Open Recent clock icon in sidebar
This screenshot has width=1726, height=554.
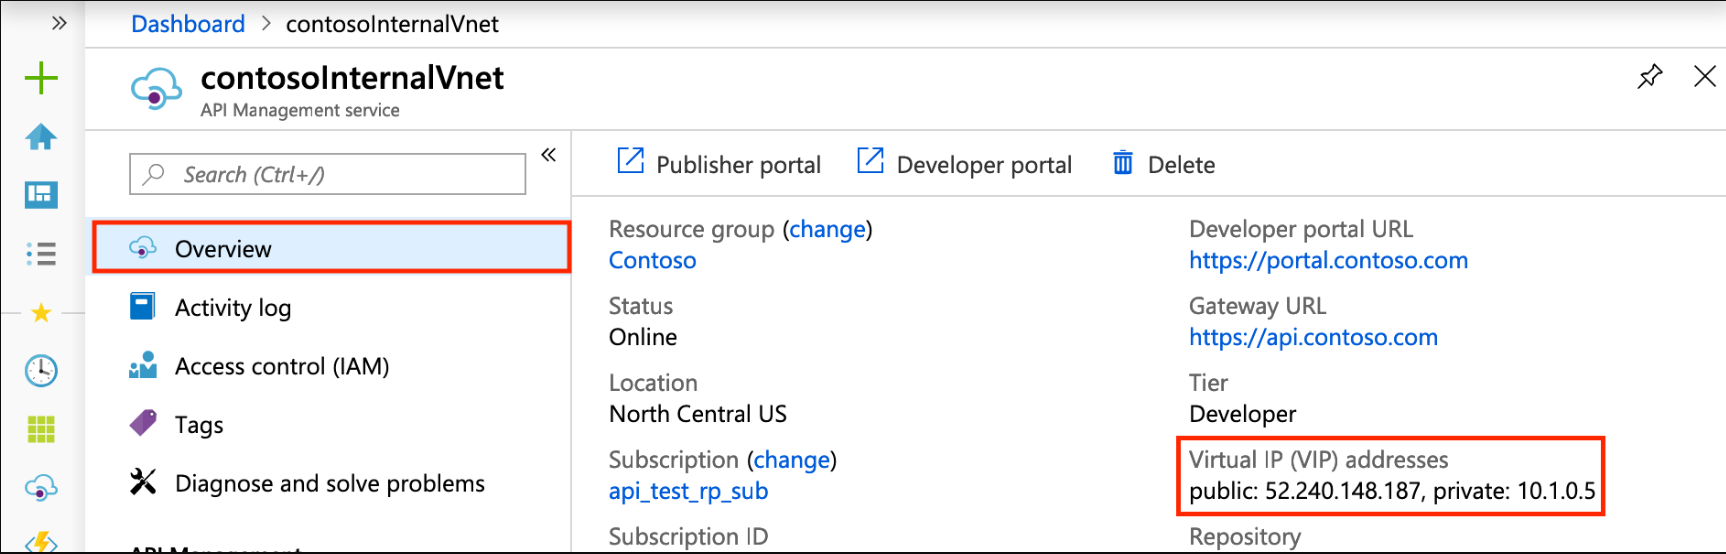[41, 370]
